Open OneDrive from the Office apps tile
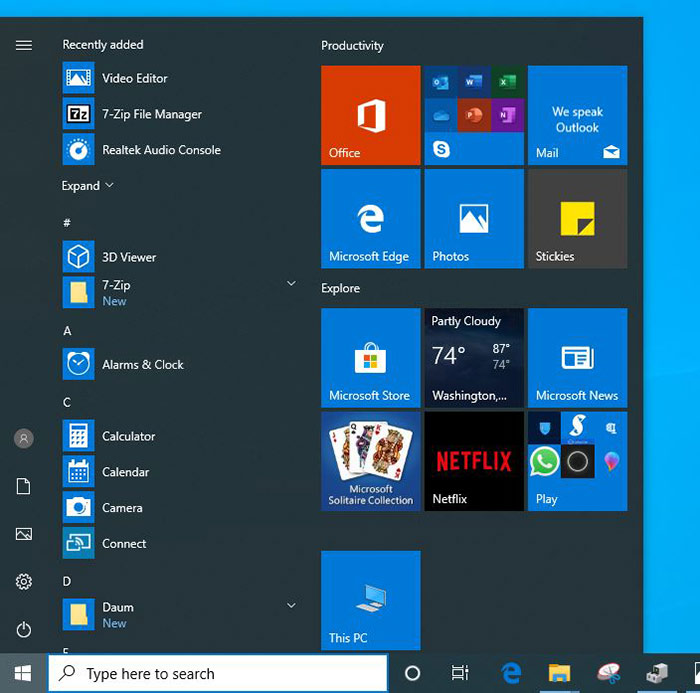The height and width of the screenshot is (693, 700). pyautogui.click(x=441, y=115)
